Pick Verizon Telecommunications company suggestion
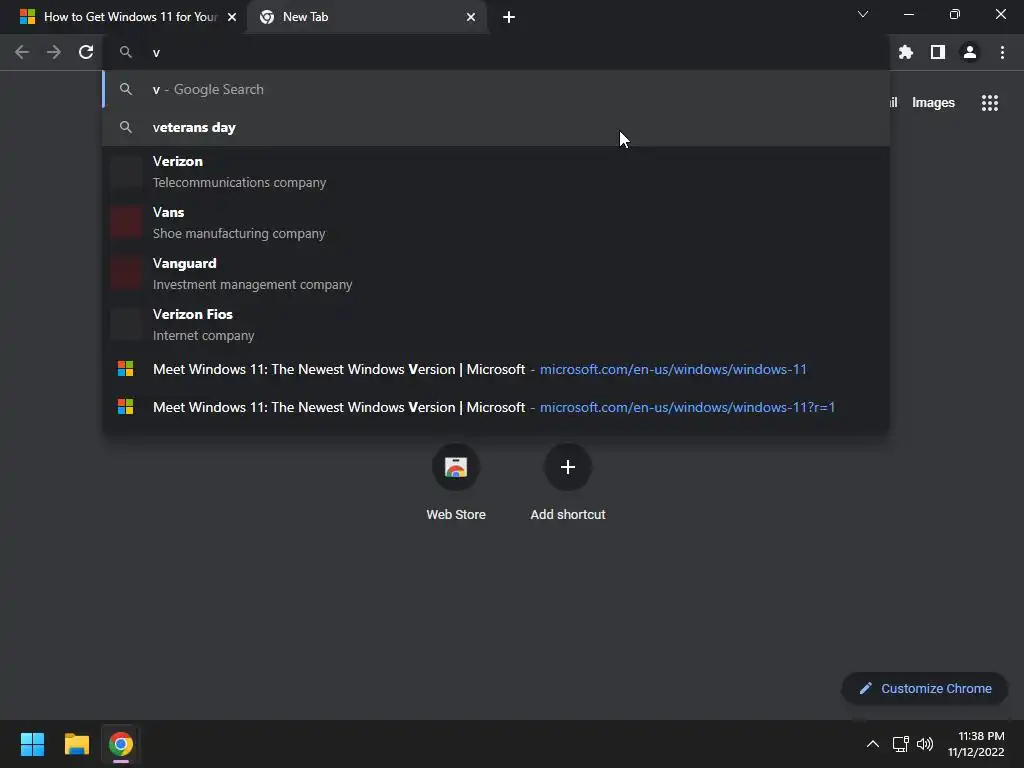 (496, 172)
